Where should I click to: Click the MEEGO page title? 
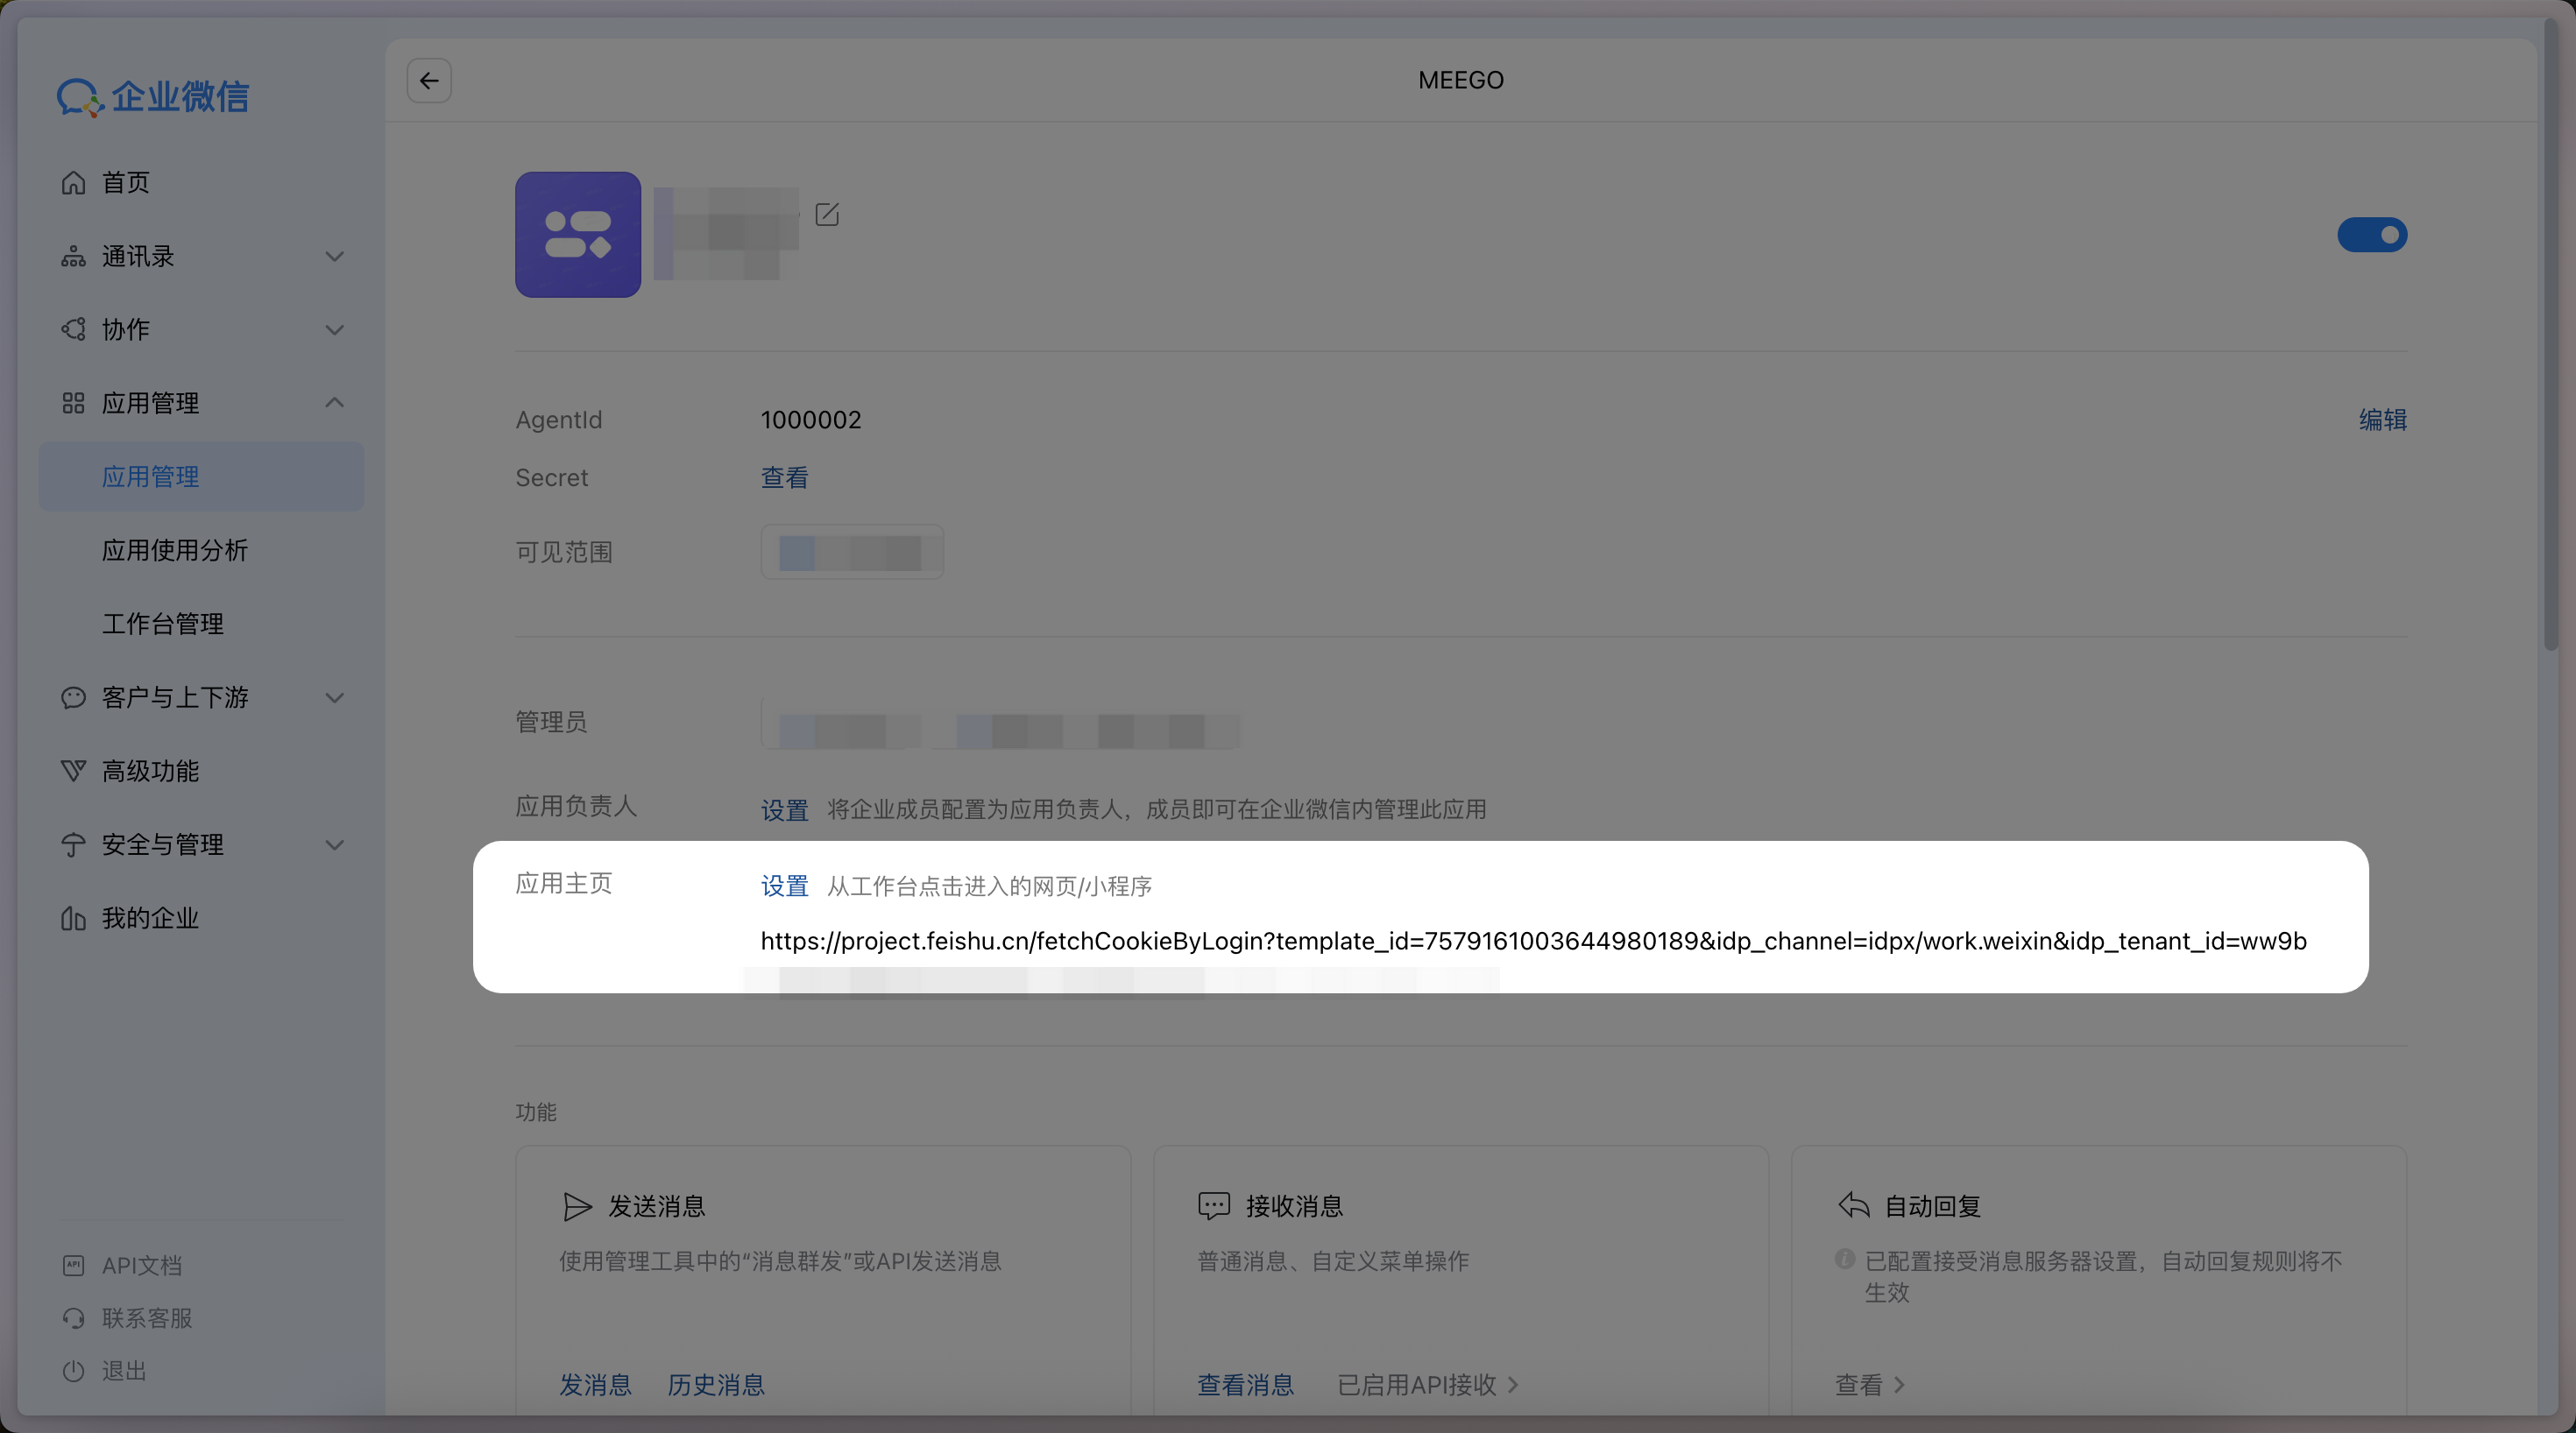pyautogui.click(x=1461, y=80)
